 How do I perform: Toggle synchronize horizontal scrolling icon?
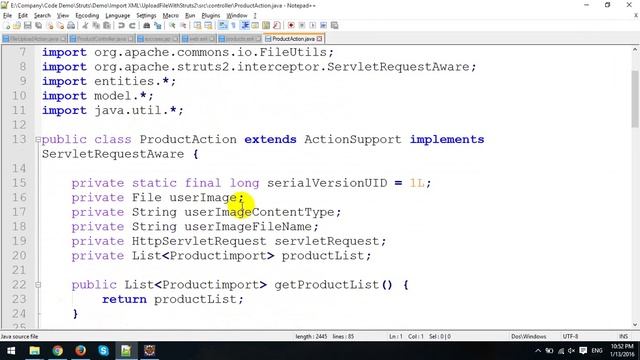point(208,25)
